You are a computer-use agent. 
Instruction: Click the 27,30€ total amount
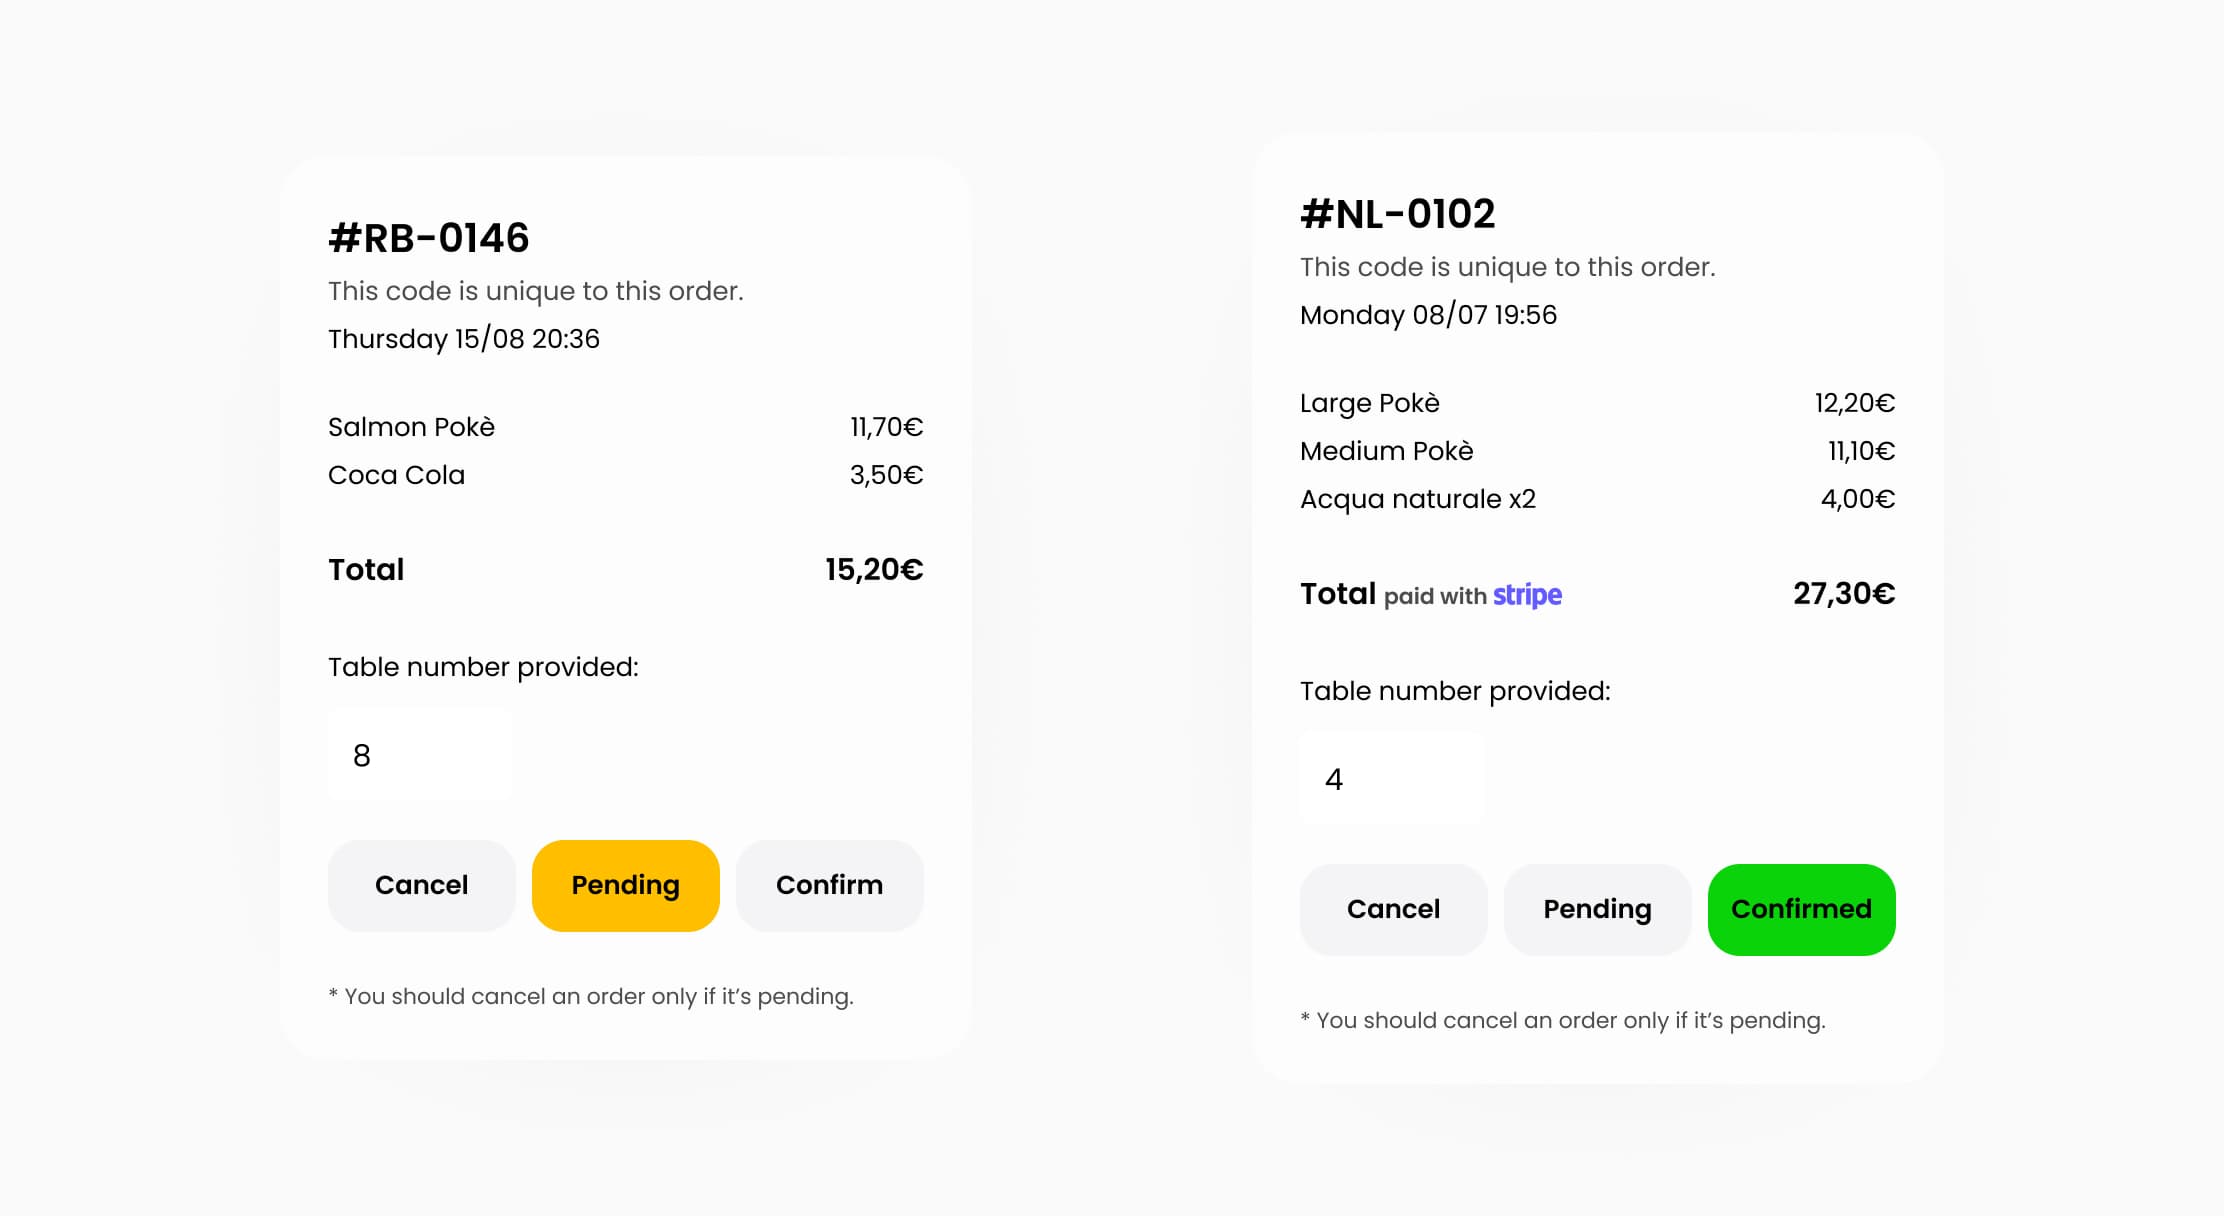(x=1844, y=594)
